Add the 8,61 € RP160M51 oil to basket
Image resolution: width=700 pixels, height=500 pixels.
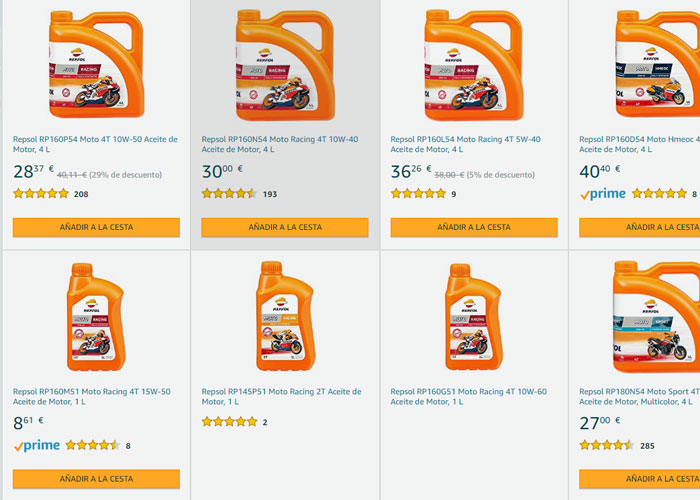(96, 479)
